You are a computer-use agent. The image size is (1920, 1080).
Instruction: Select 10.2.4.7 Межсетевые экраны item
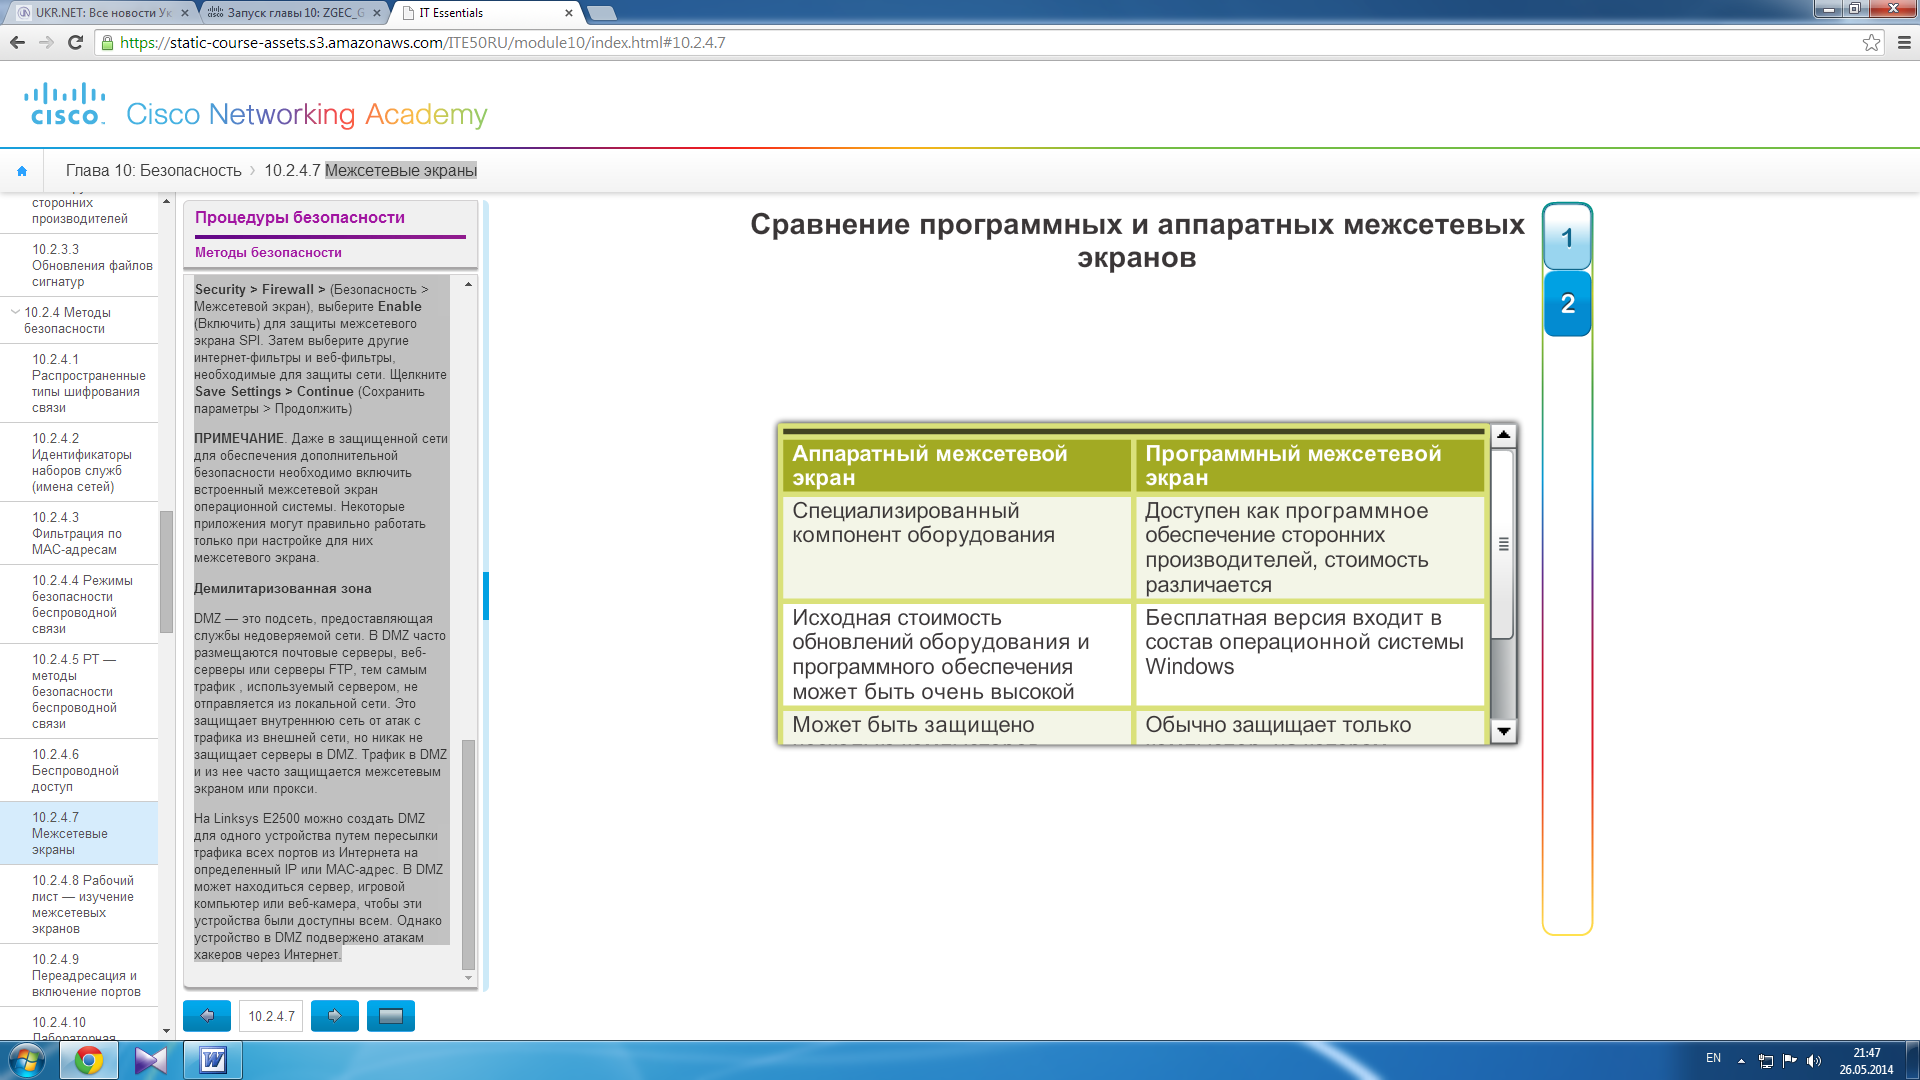coord(79,833)
